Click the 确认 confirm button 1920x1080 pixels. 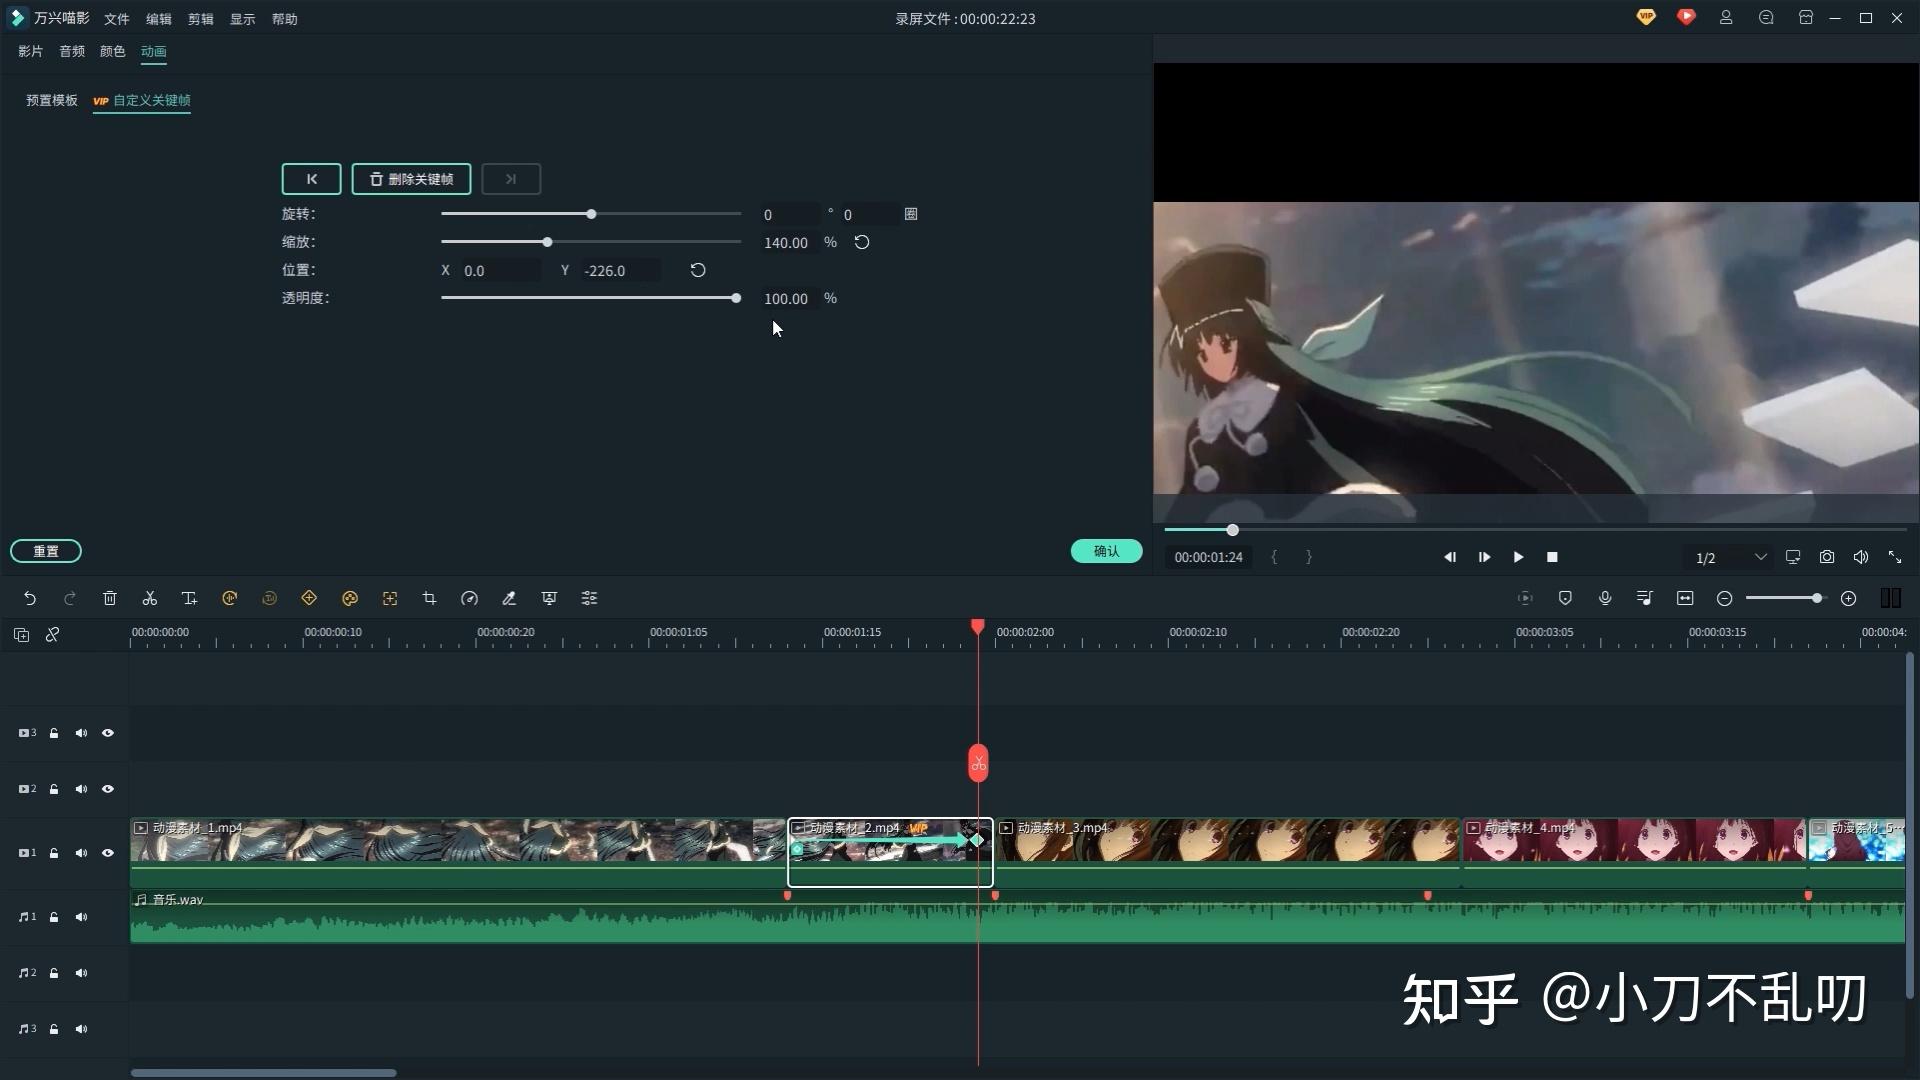[1106, 551]
